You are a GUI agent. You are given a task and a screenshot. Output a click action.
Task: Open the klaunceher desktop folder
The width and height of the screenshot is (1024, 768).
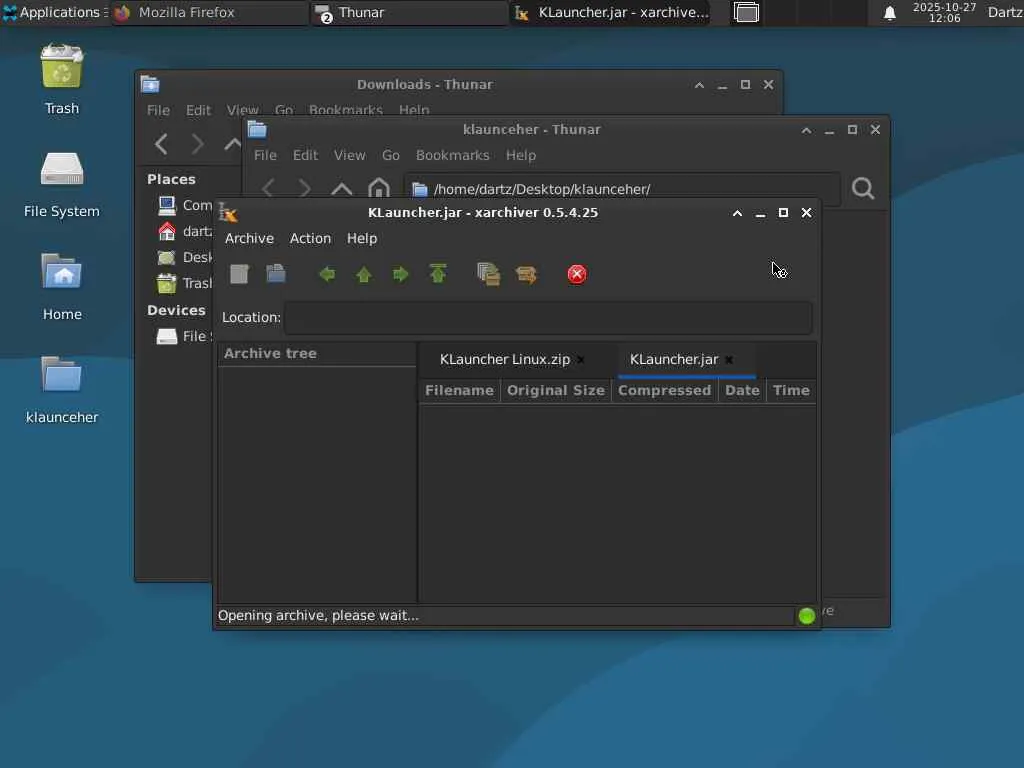pos(62,389)
